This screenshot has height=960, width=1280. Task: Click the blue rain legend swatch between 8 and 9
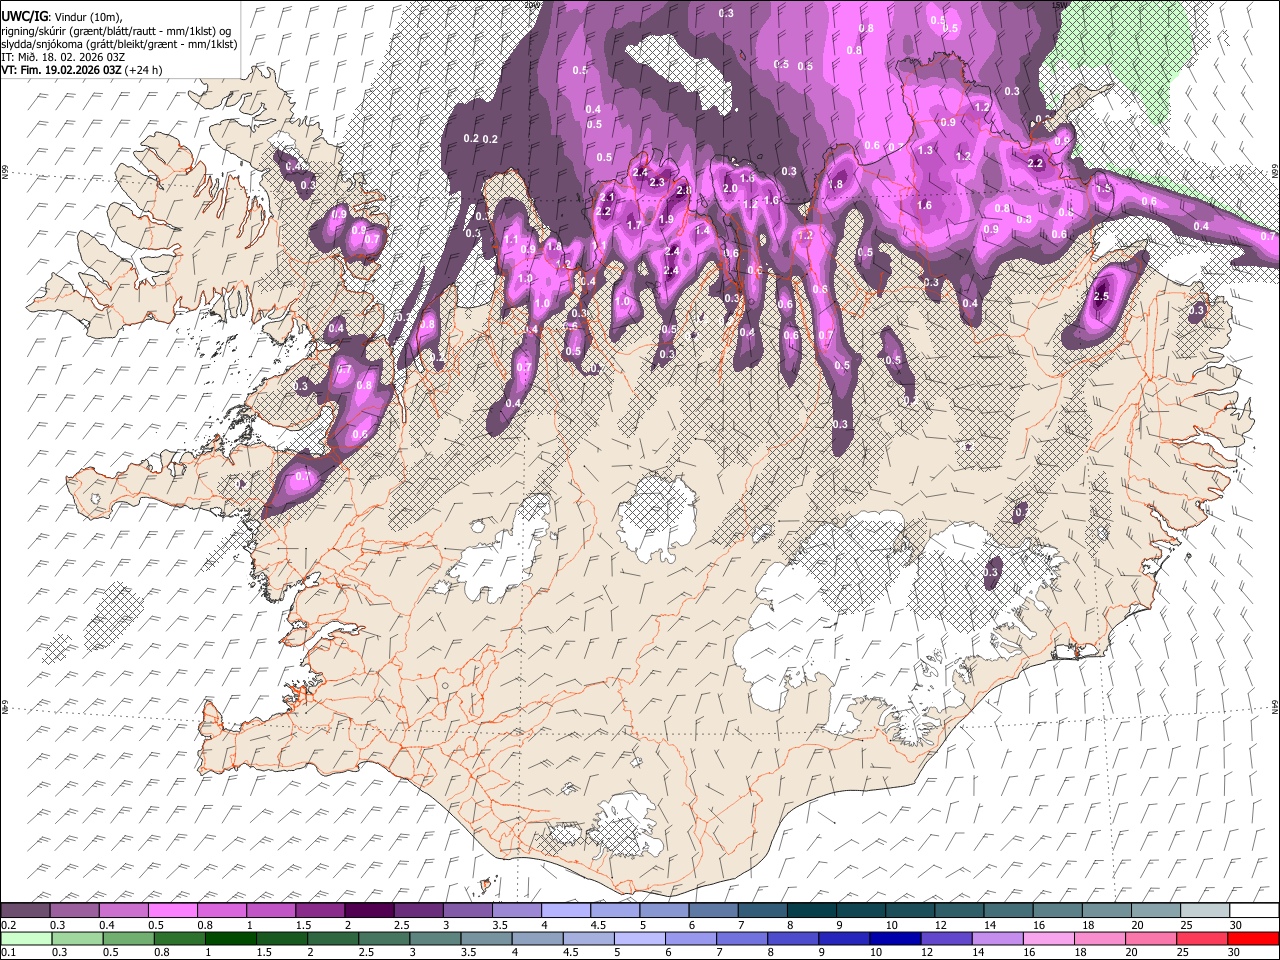793,938
